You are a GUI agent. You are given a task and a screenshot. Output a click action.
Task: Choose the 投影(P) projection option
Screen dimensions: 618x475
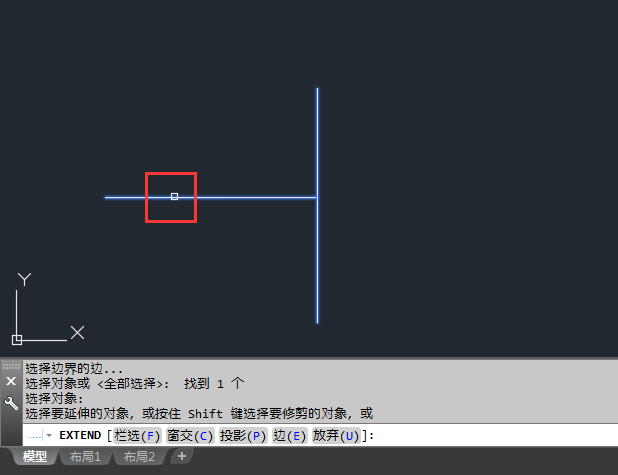243,436
